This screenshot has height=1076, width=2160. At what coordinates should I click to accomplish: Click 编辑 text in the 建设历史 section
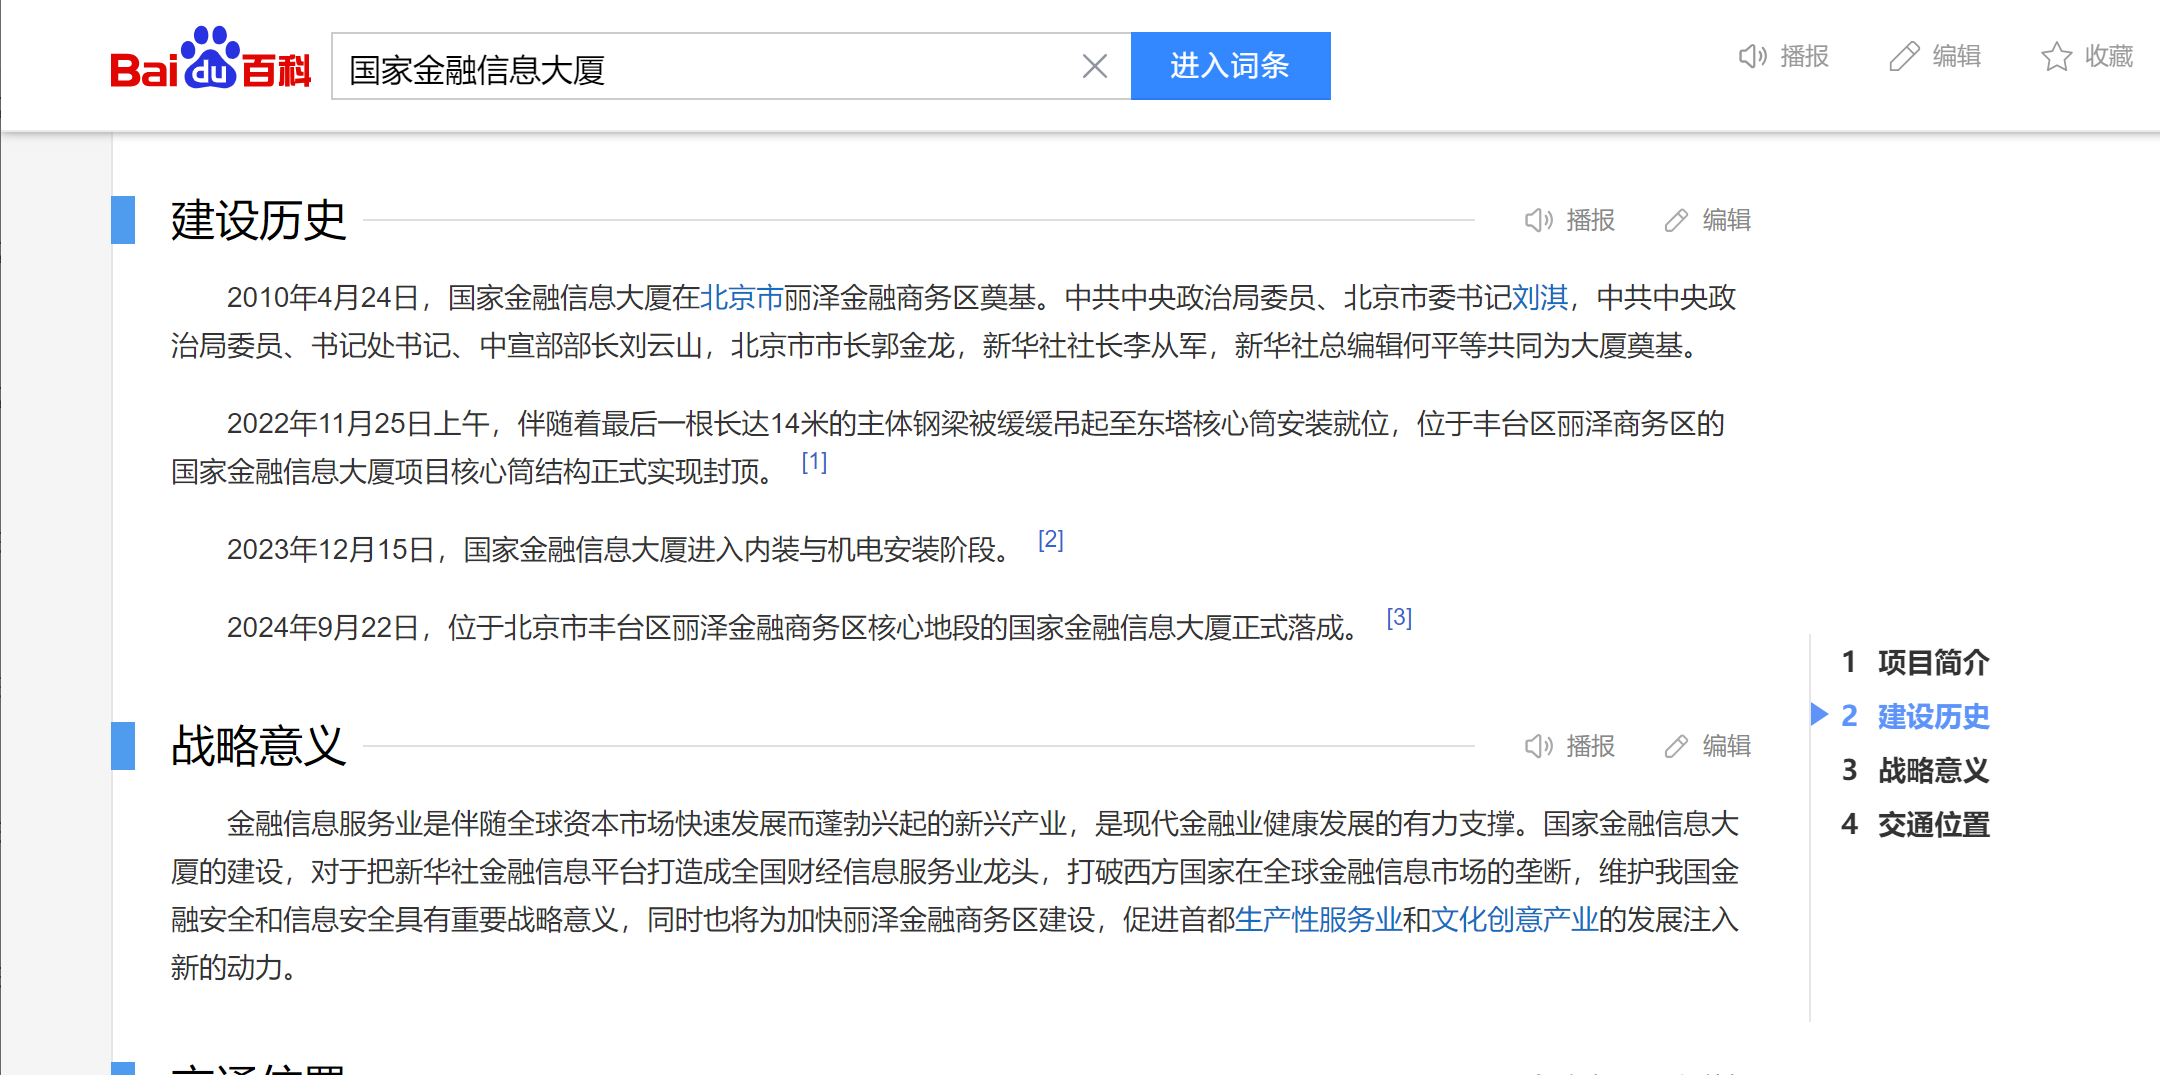point(1727,220)
